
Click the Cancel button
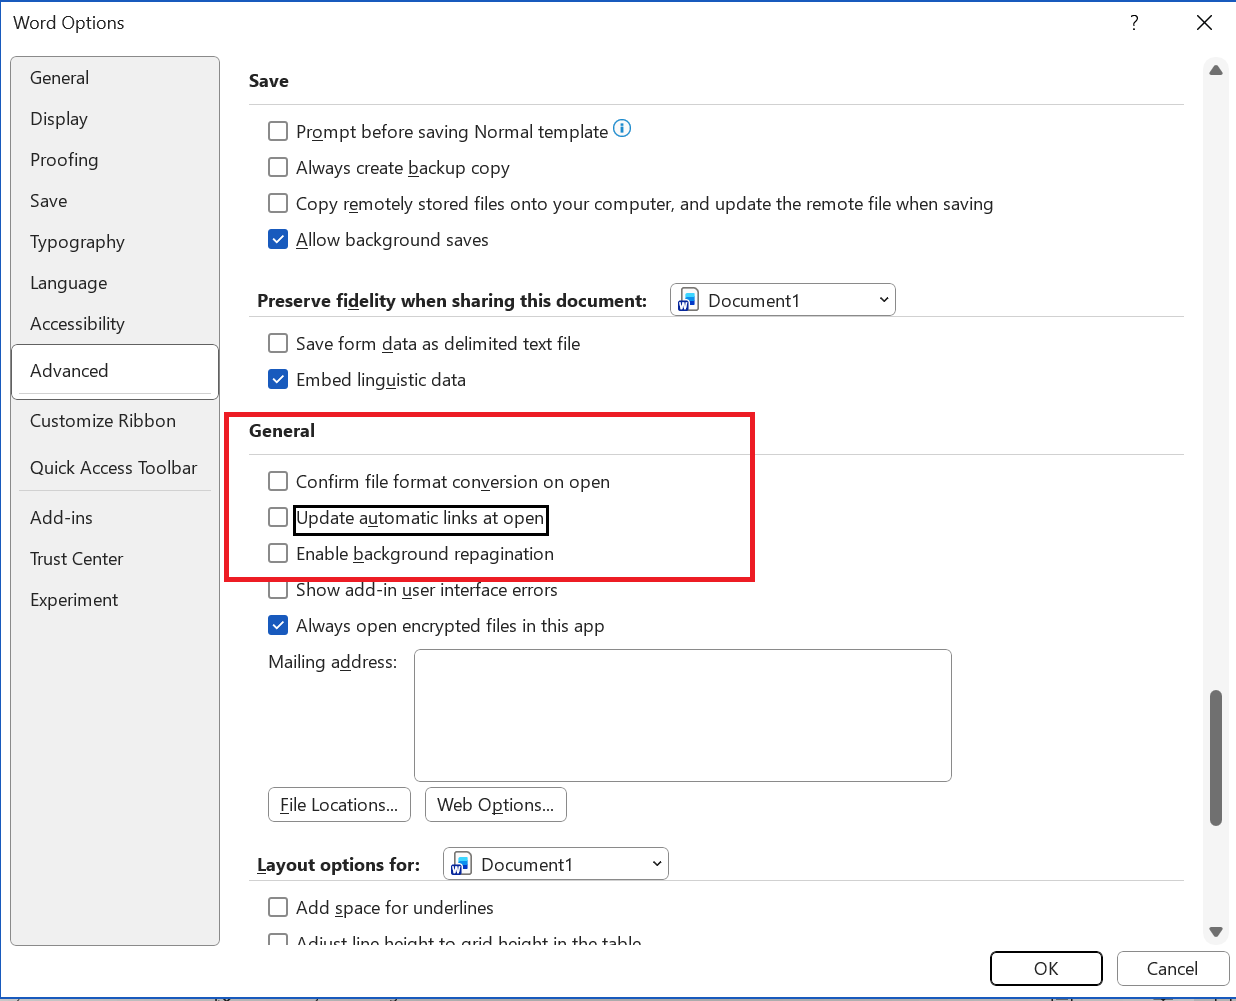1172,968
